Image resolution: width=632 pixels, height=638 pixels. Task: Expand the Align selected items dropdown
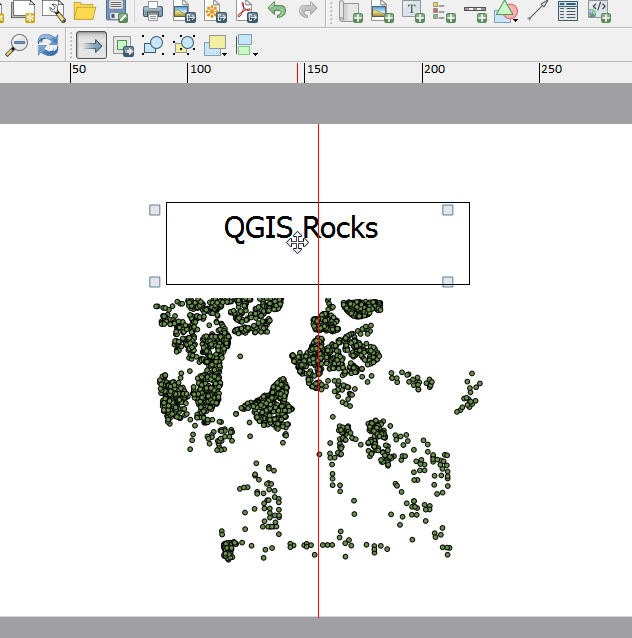point(257,52)
